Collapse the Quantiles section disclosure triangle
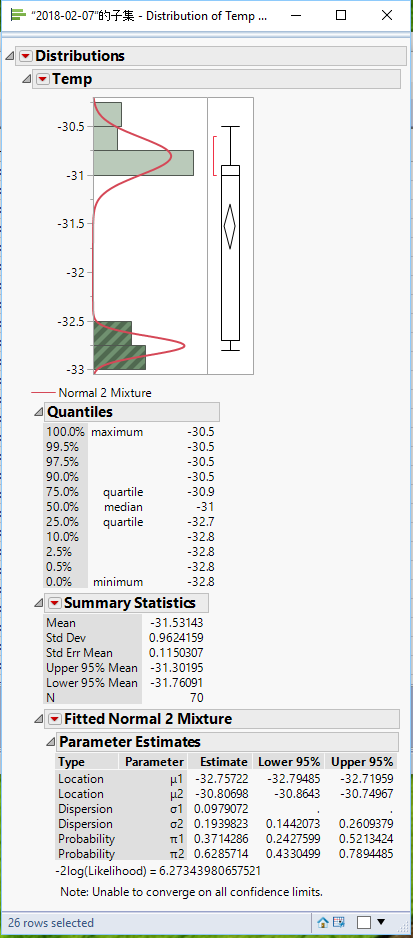413x938 pixels. coord(39,412)
